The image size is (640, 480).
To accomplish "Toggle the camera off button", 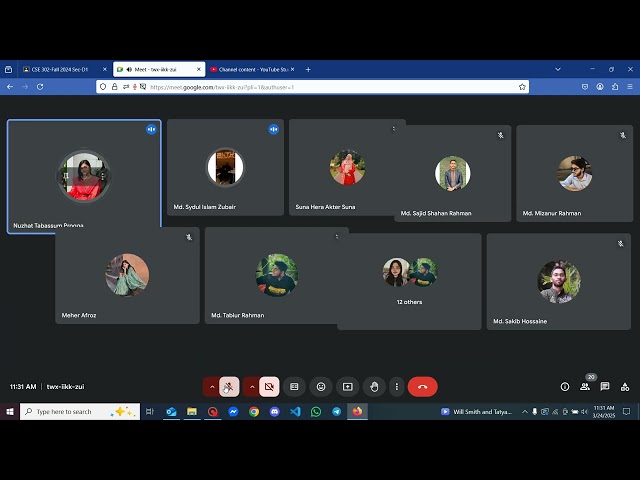I will pos(269,387).
